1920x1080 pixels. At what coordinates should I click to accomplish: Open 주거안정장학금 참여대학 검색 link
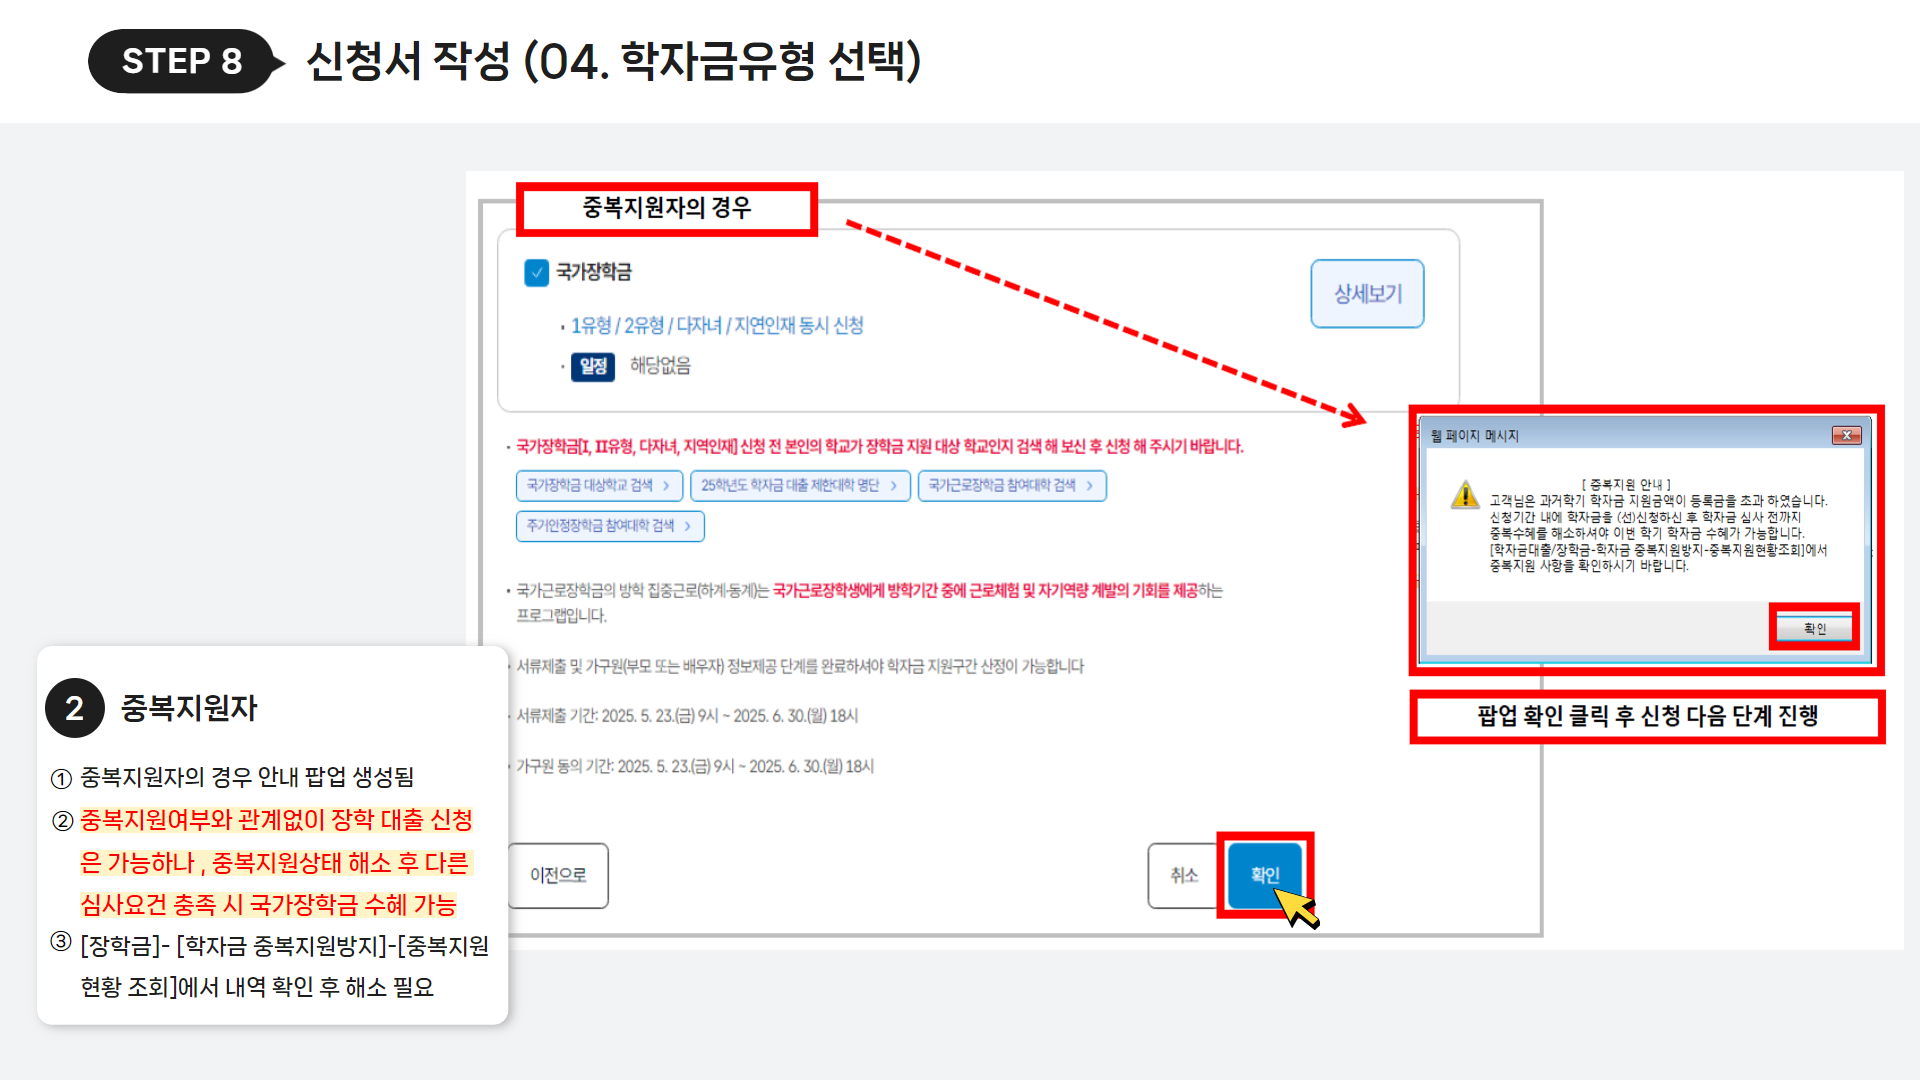click(610, 526)
